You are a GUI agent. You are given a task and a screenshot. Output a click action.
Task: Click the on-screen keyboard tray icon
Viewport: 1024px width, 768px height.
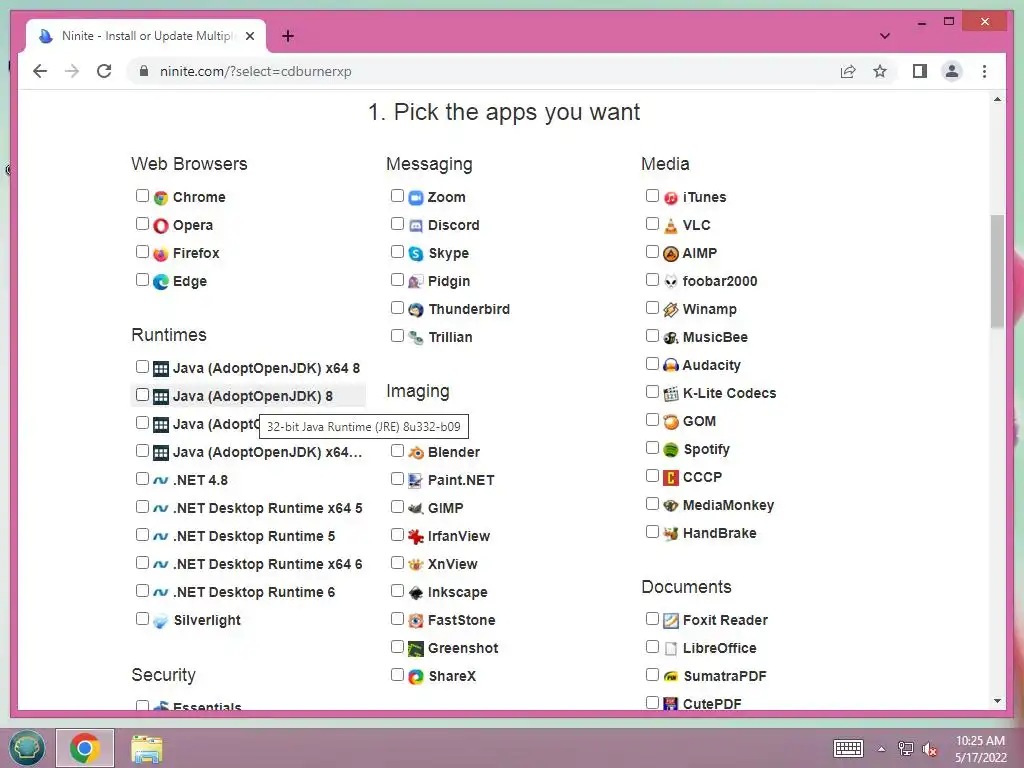[848, 748]
